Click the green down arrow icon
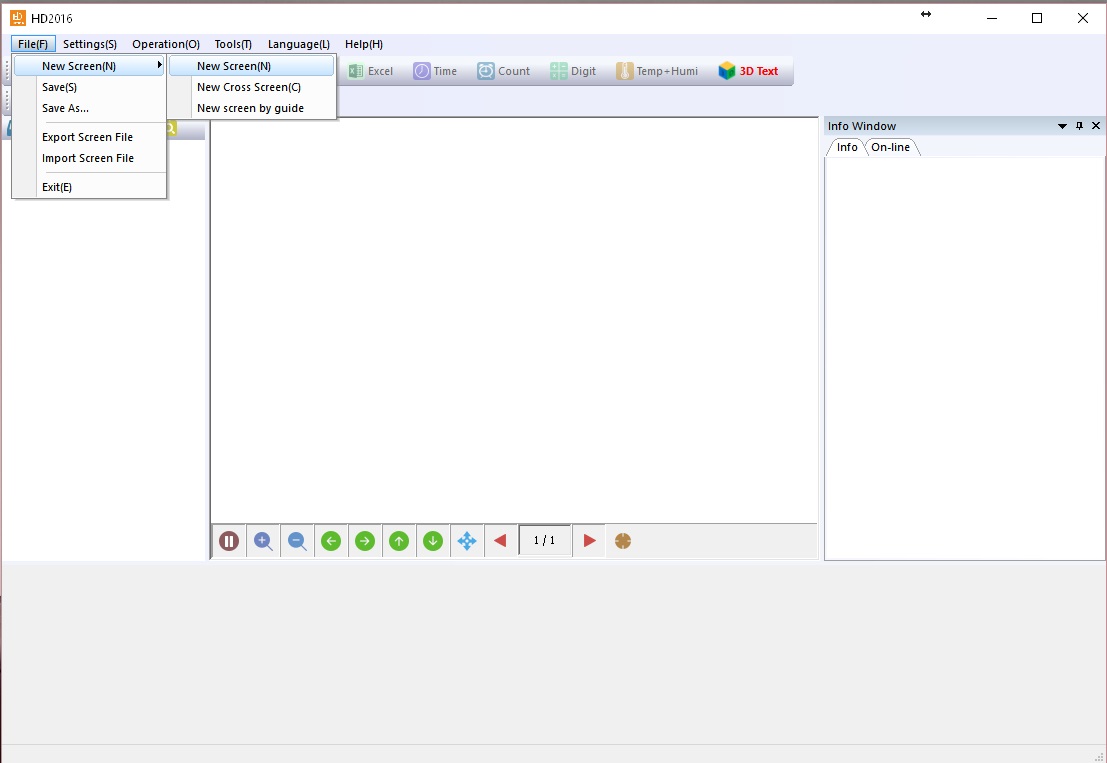The height and width of the screenshot is (763, 1107). click(433, 541)
